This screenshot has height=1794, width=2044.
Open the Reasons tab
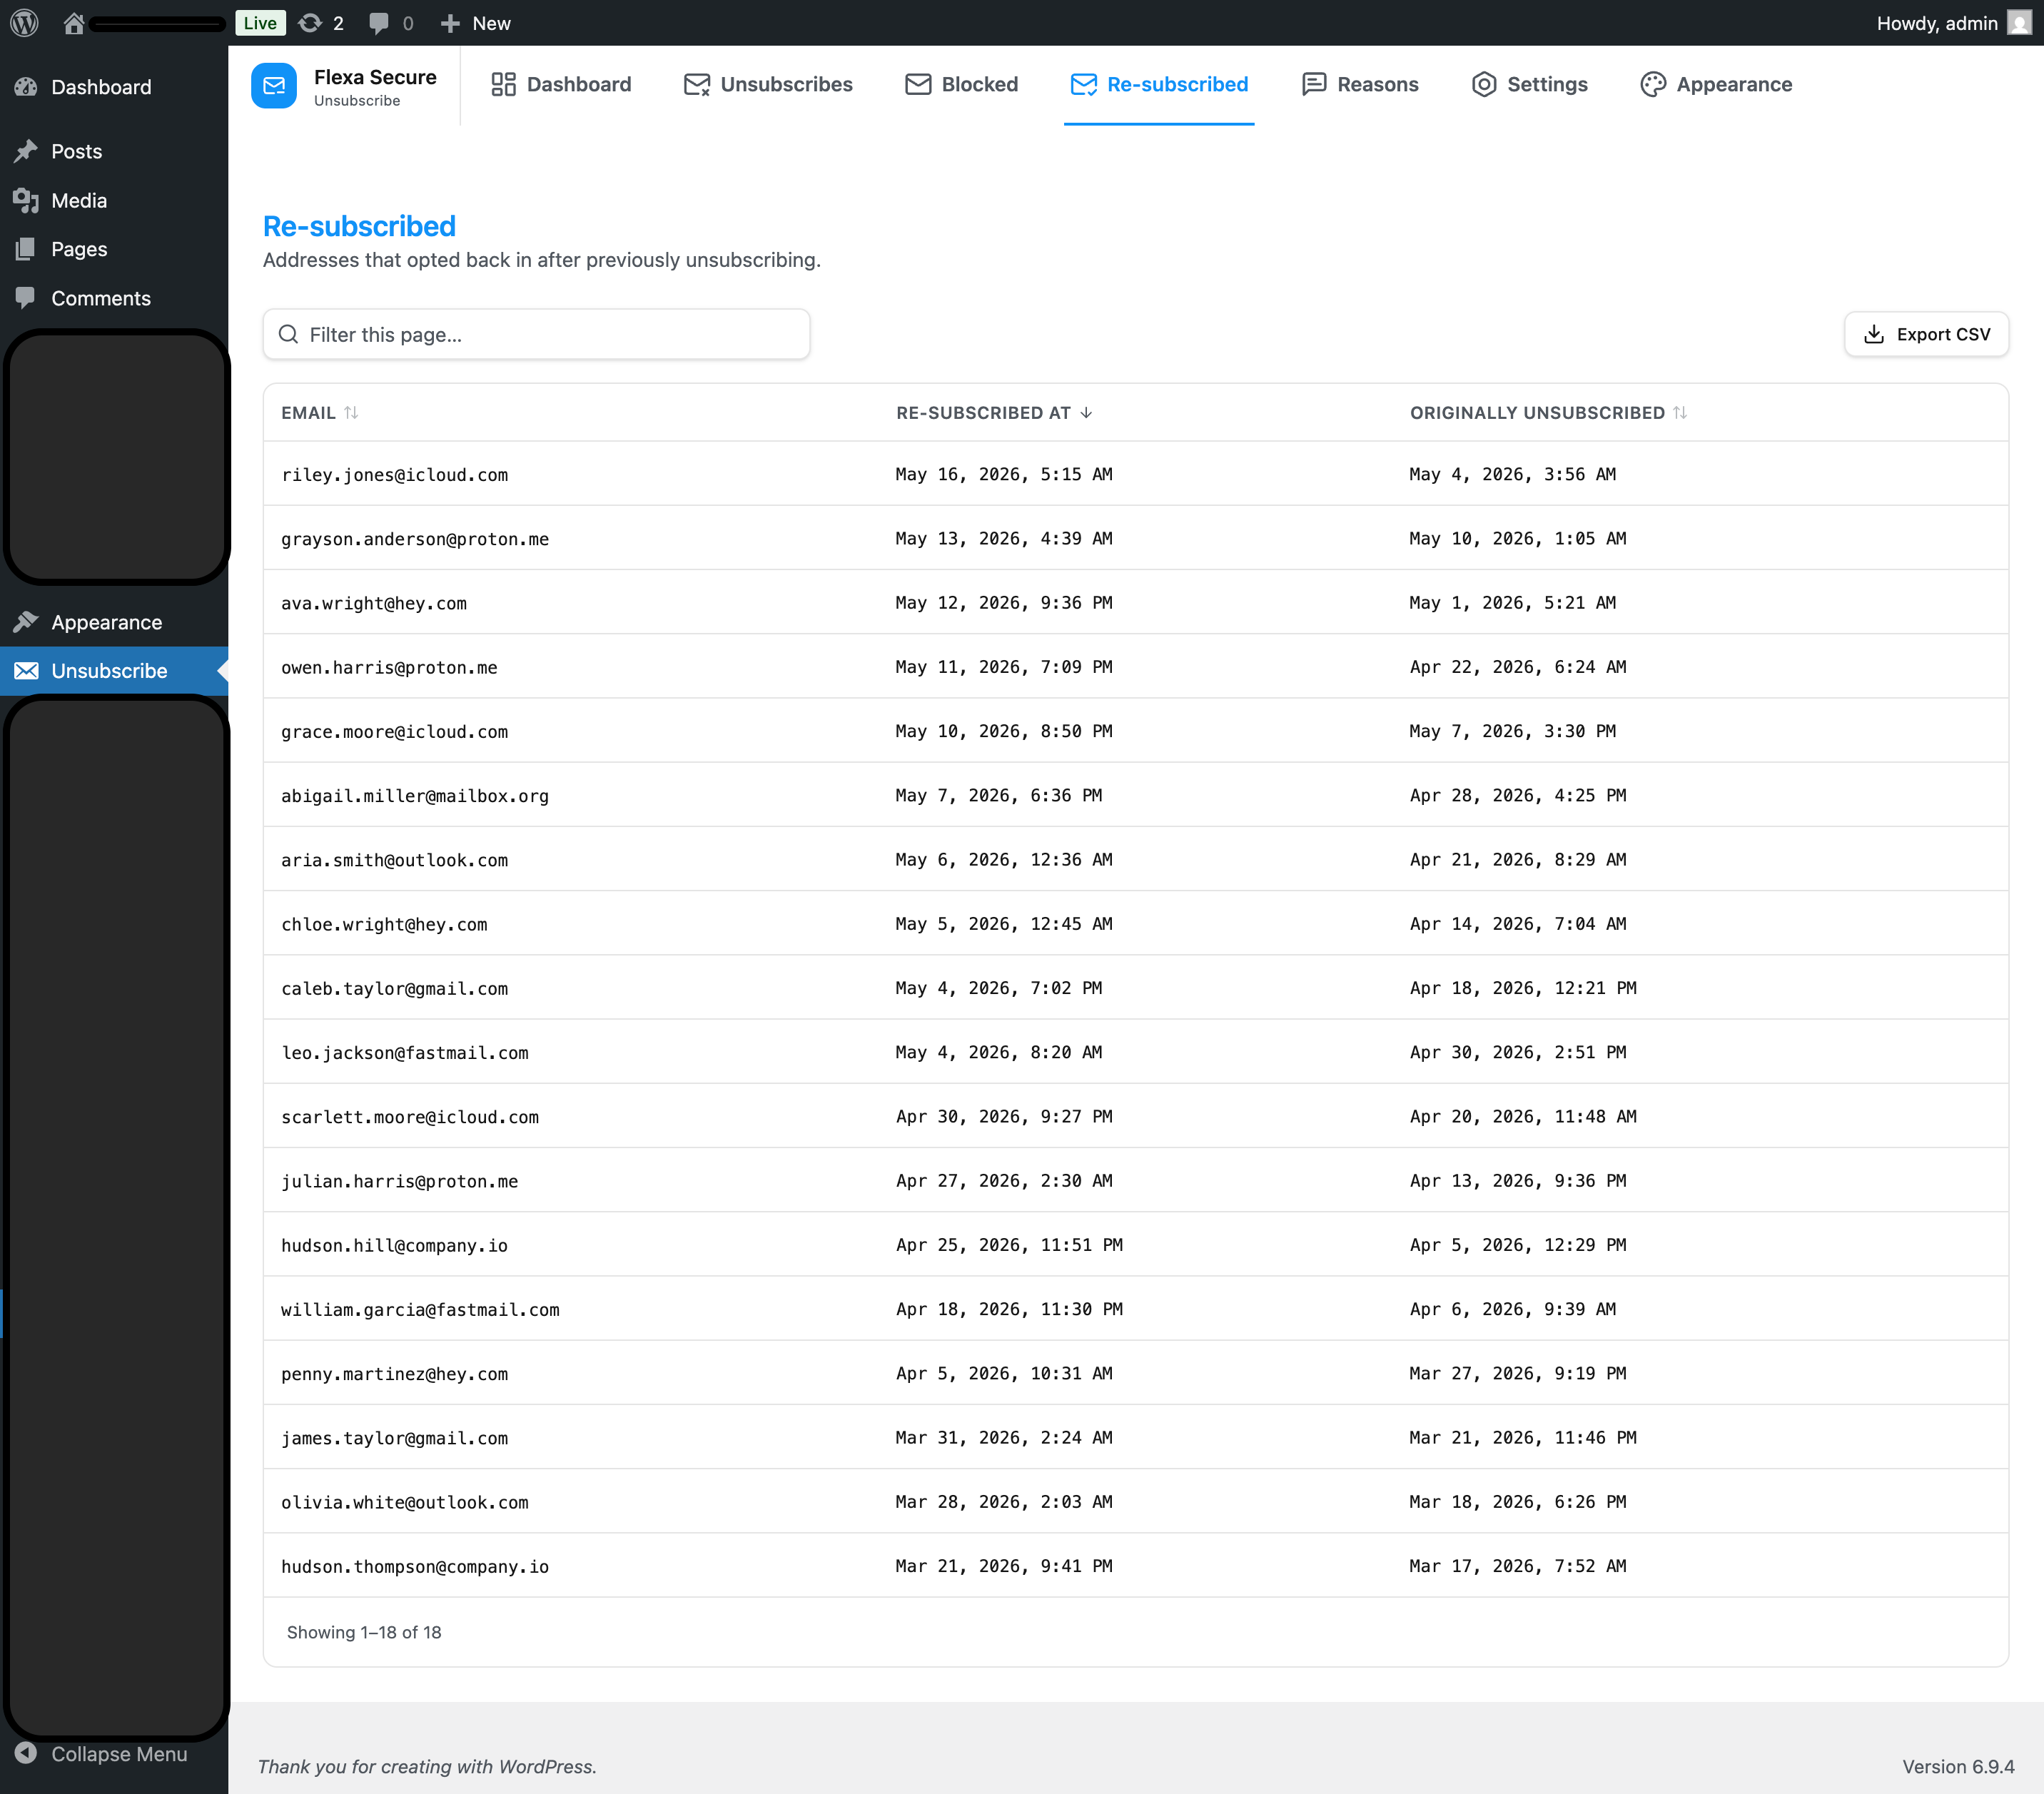(x=1360, y=84)
